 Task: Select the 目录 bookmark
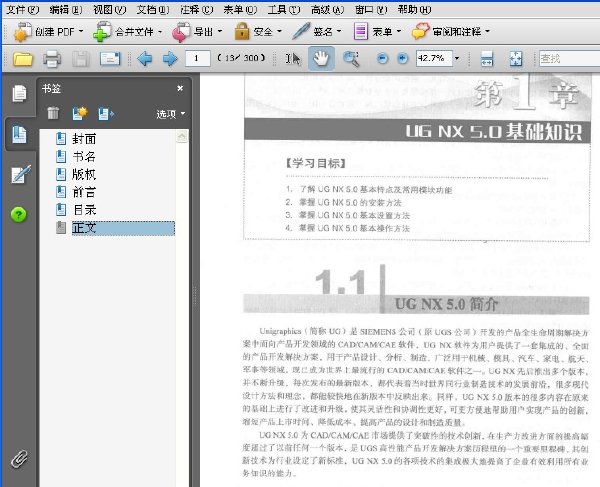tap(84, 210)
